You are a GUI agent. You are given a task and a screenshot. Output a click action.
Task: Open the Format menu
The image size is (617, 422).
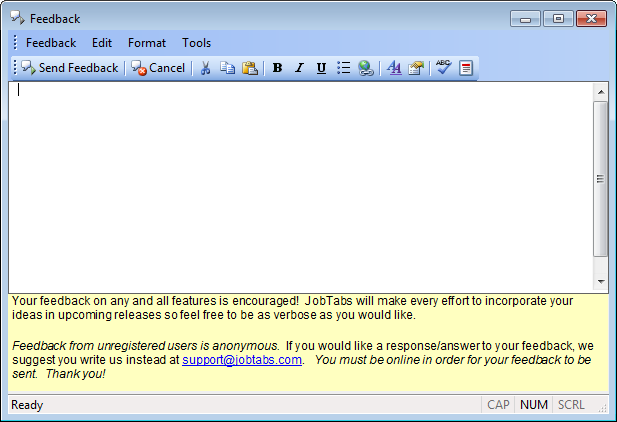(147, 43)
